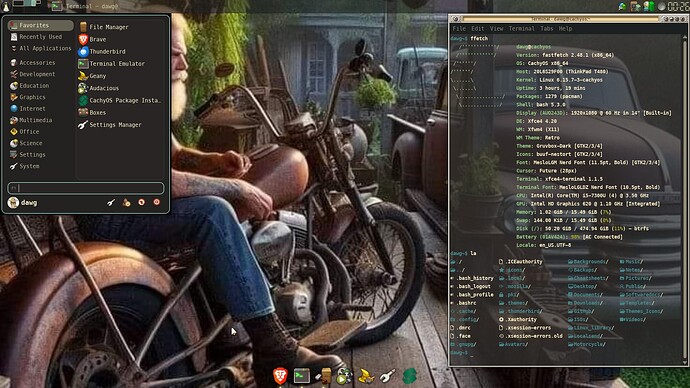
Task: Browse the Science category
Action: click(41, 143)
